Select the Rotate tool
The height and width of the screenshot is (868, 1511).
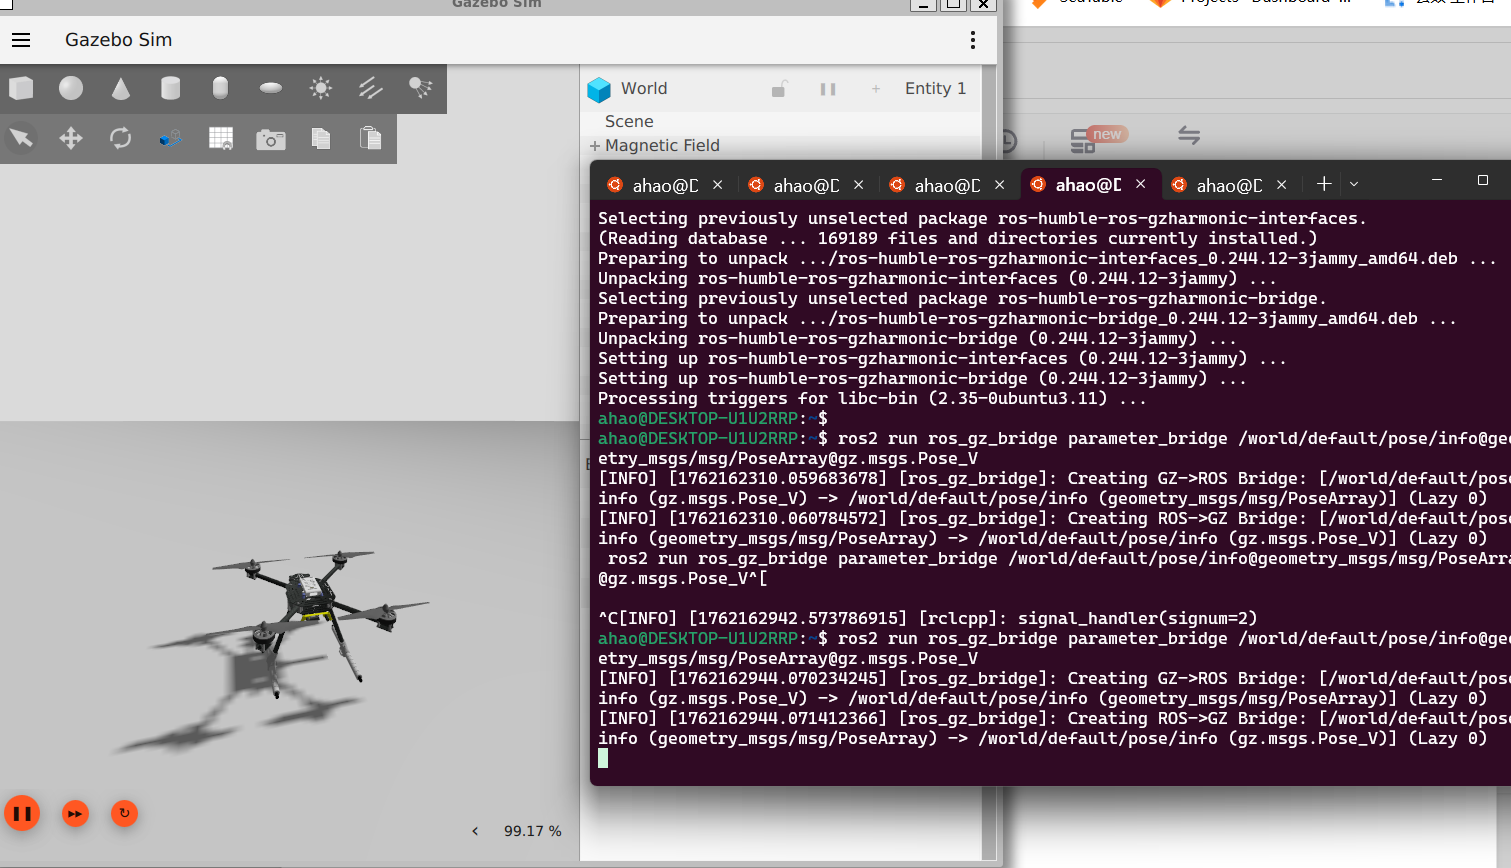click(120, 138)
